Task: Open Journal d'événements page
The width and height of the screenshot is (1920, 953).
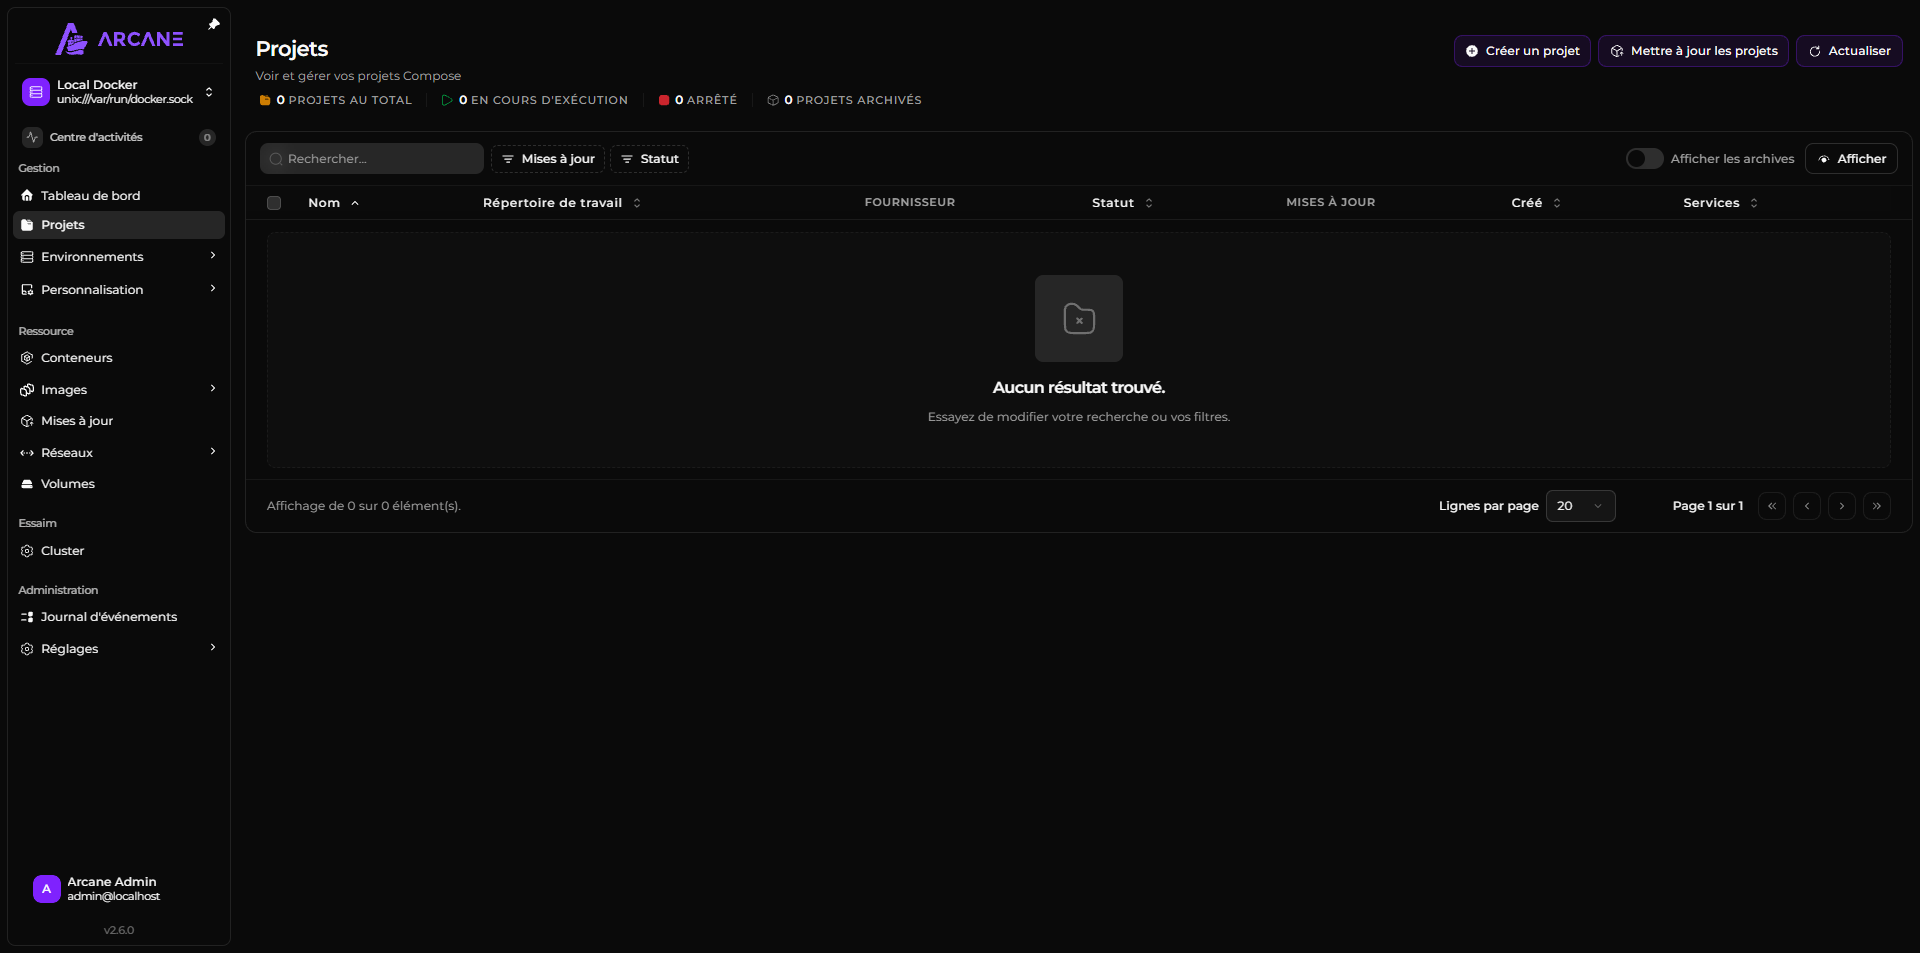Action: [119, 617]
